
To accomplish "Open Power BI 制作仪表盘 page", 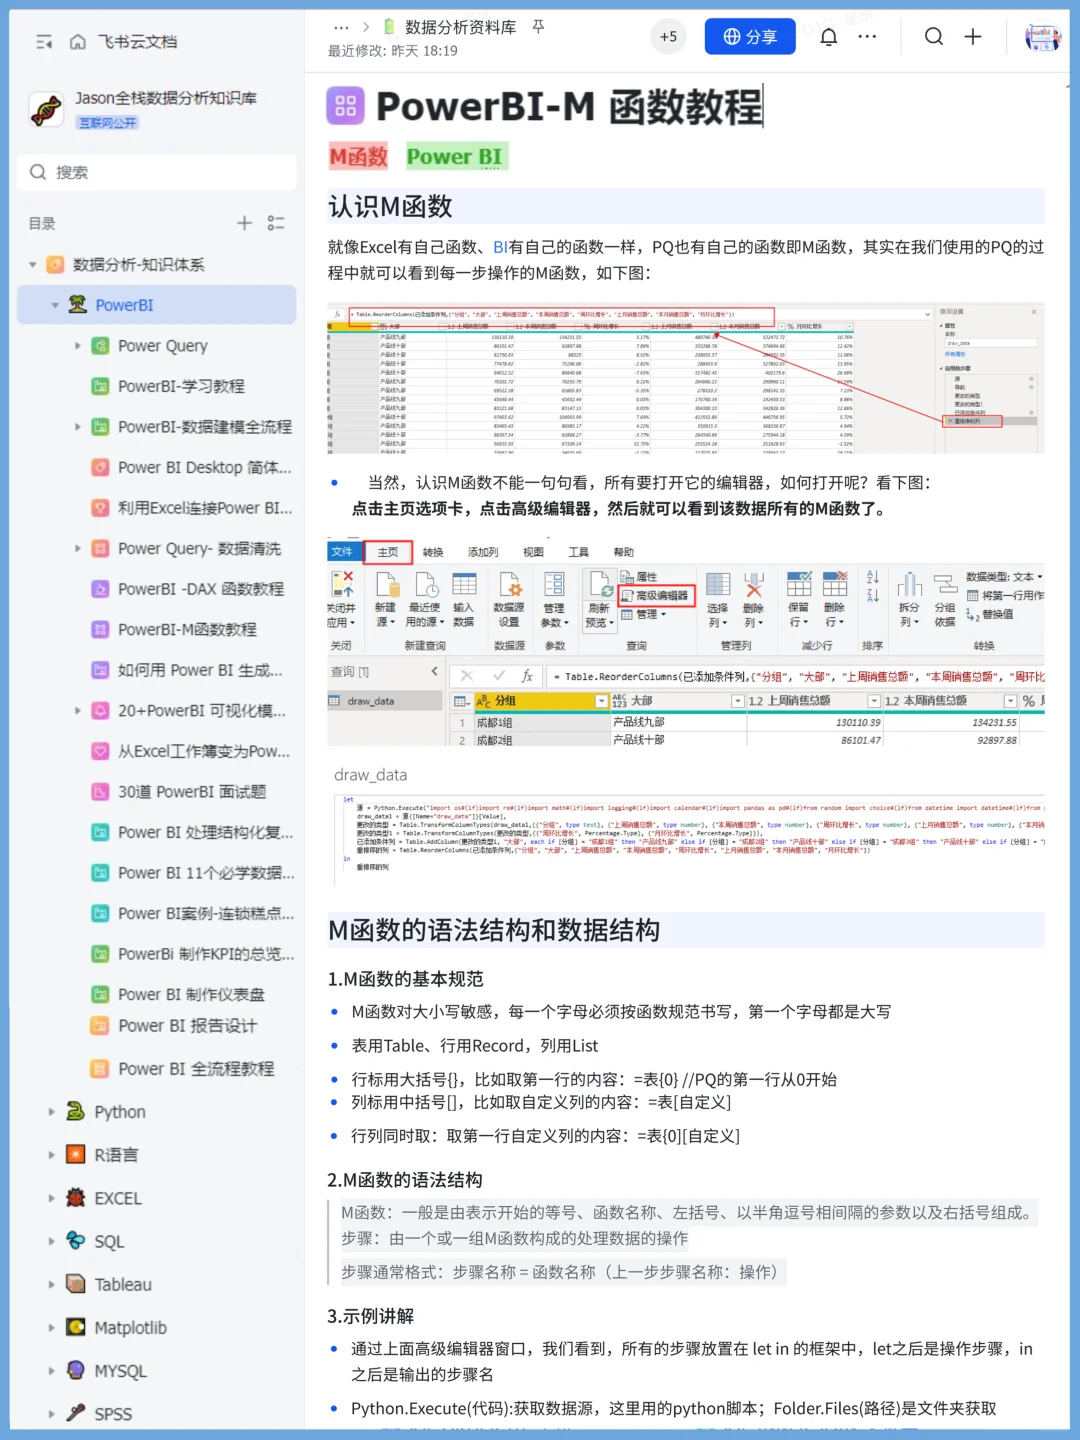I will pos(191,995).
